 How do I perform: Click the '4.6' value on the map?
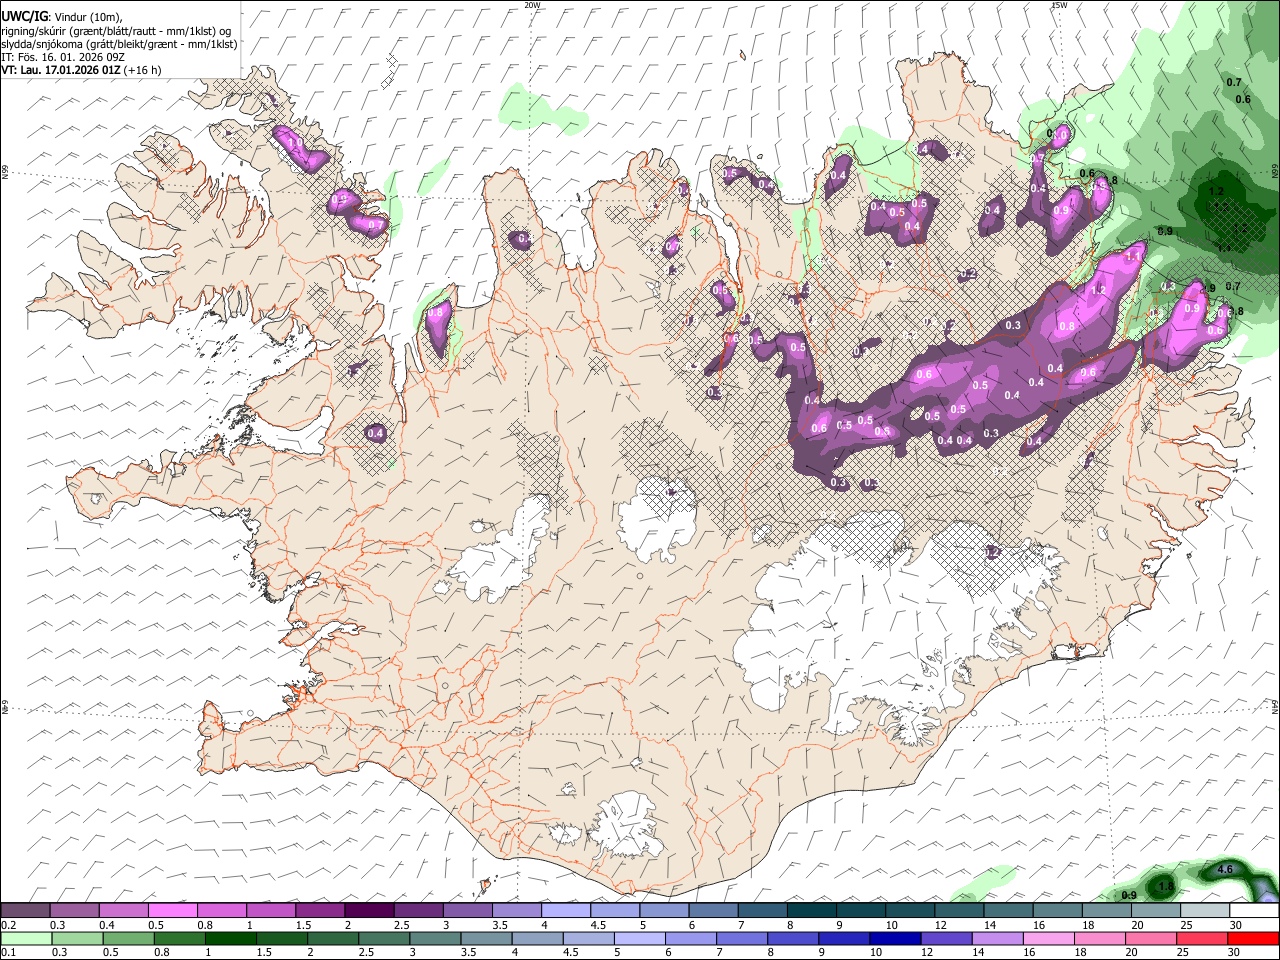tap(1225, 870)
